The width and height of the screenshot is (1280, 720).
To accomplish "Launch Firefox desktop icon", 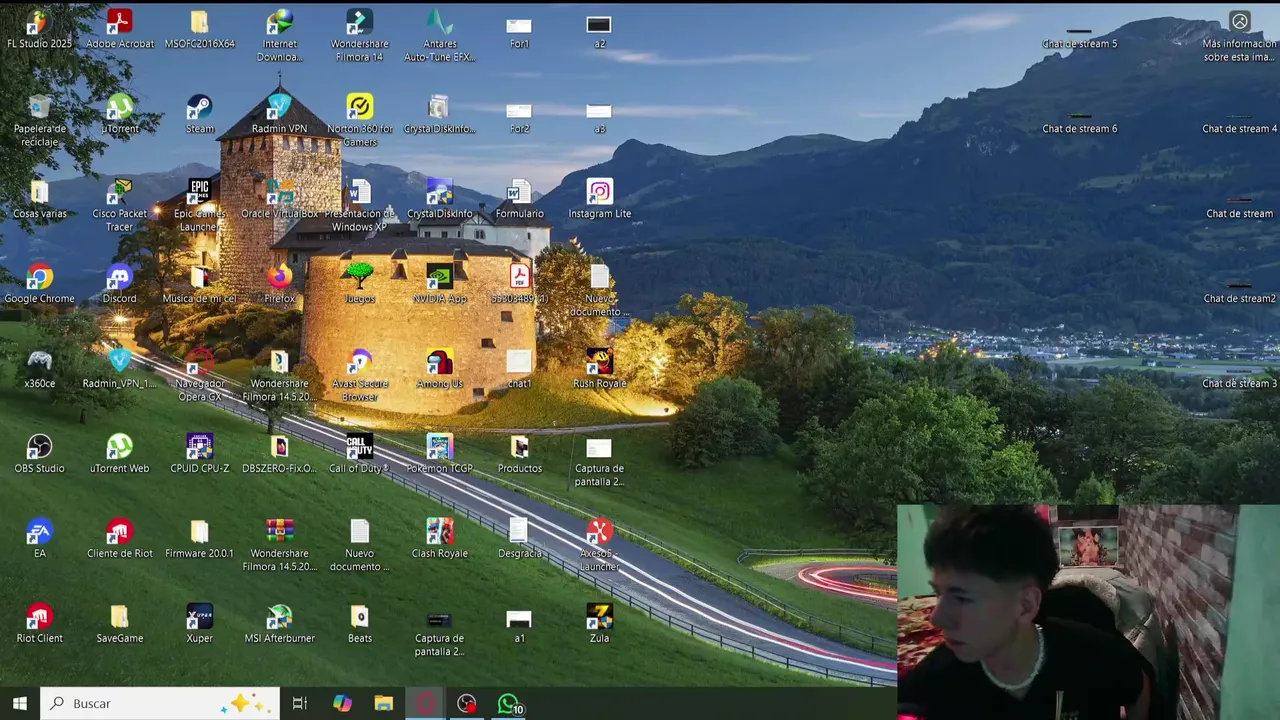I will click(279, 277).
